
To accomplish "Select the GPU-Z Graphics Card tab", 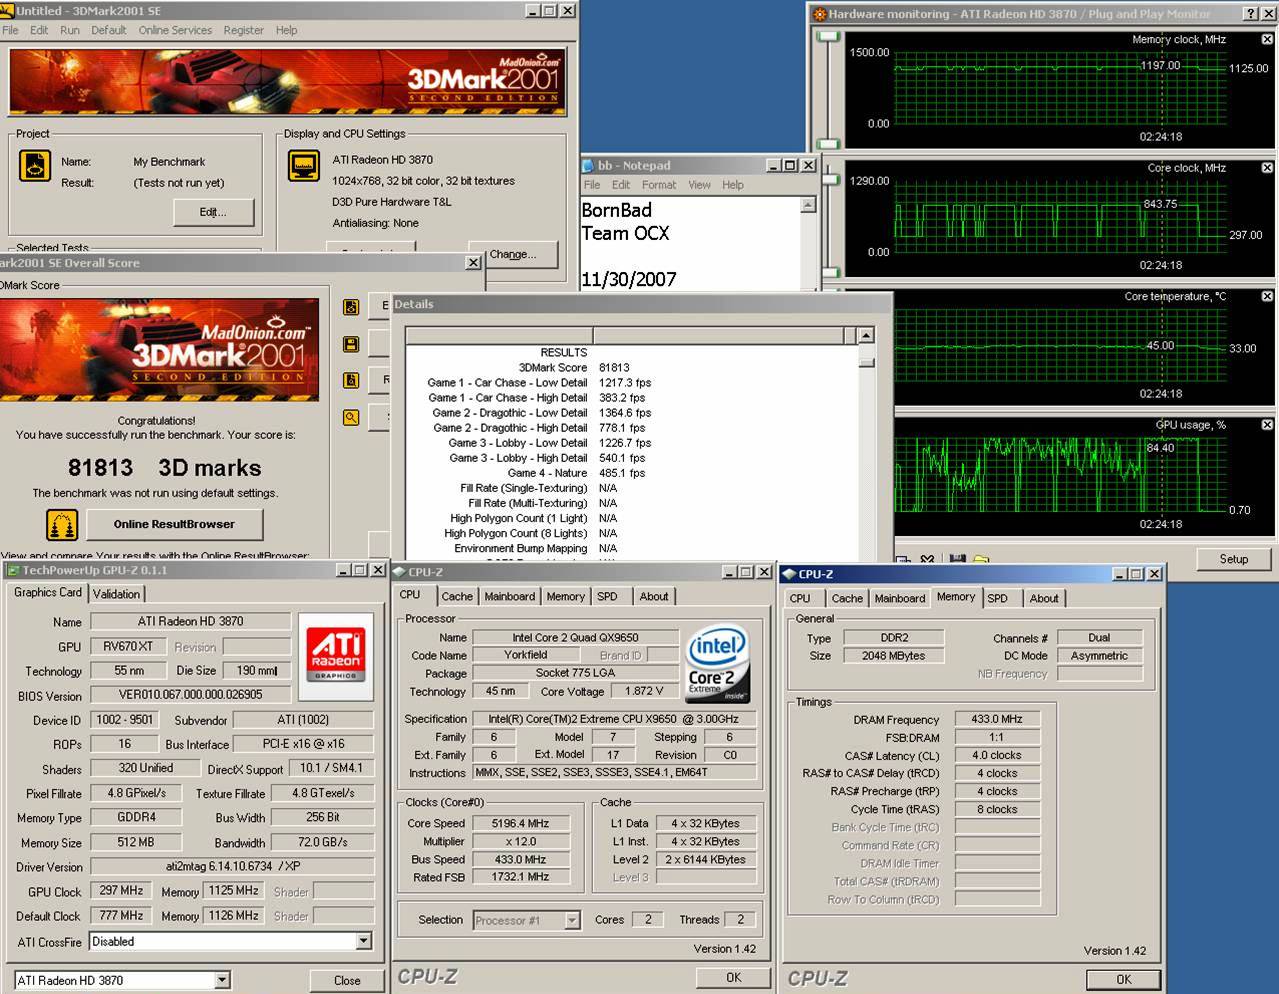I will pyautogui.click(x=48, y=592).
